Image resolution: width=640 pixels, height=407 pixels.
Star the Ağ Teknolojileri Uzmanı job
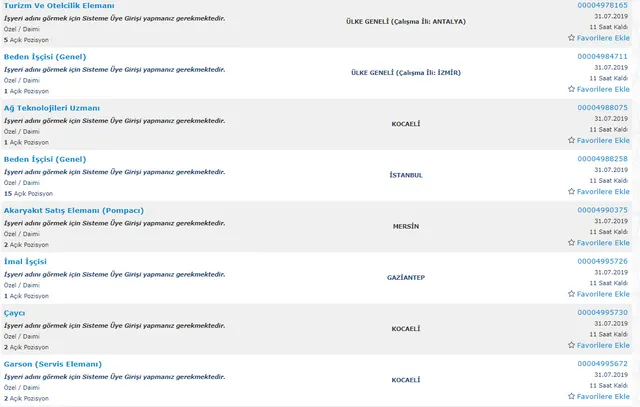point(572,140)
